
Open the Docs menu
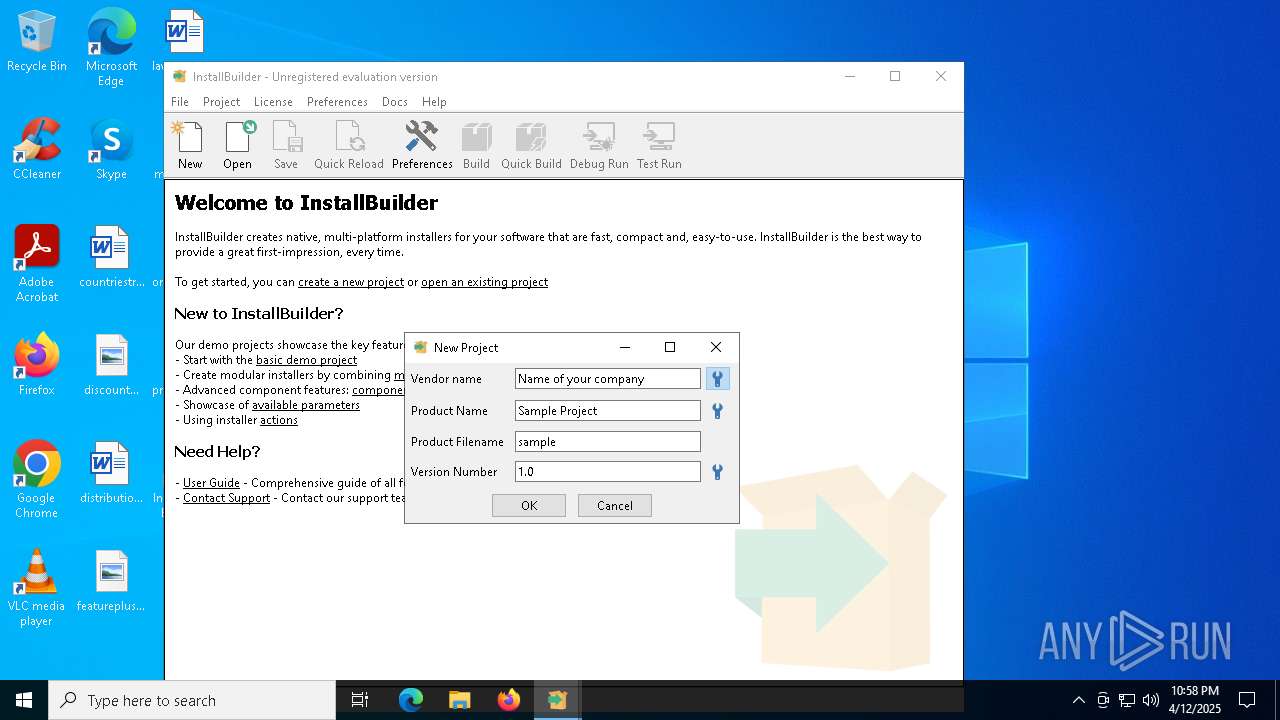395,102
